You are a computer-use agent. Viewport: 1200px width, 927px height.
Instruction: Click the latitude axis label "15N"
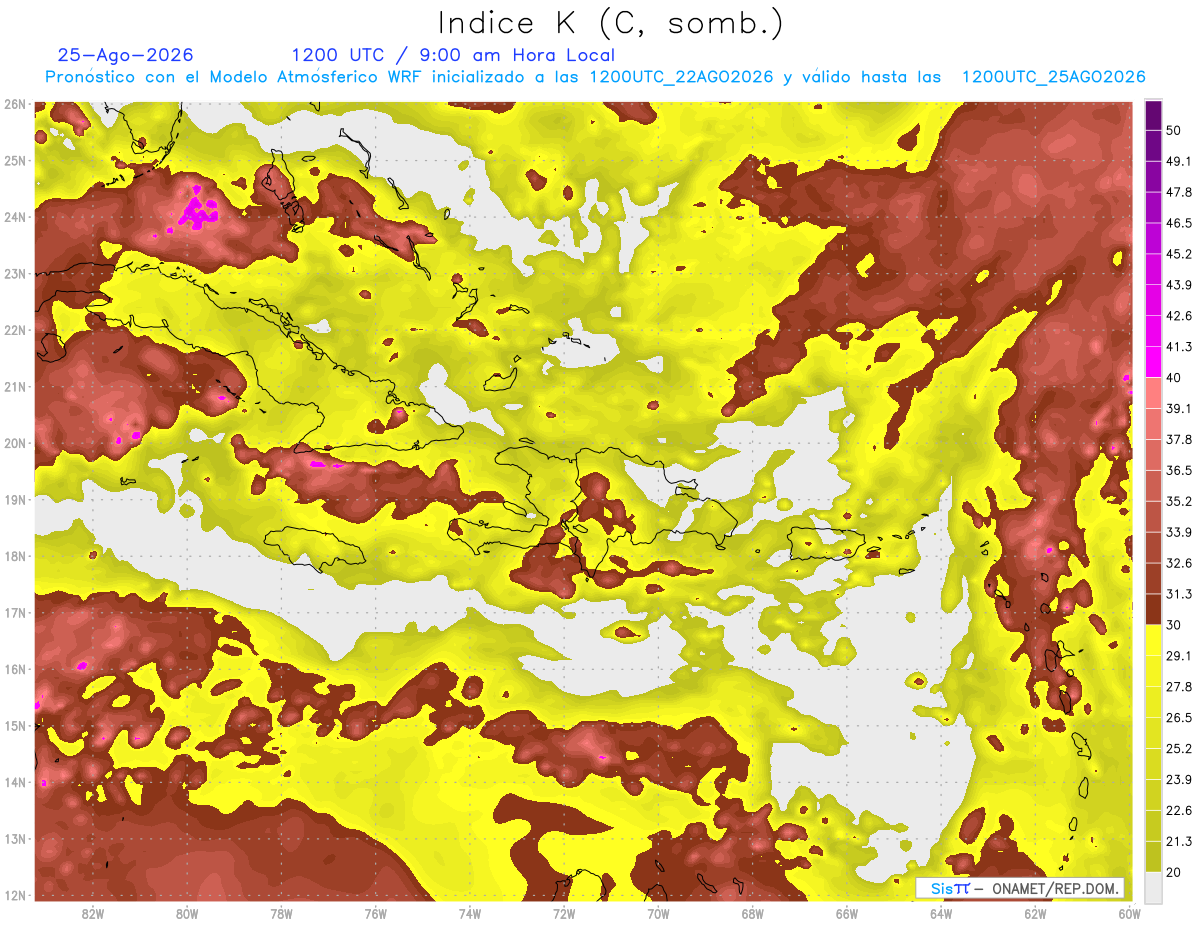click(x=15, y=725)
